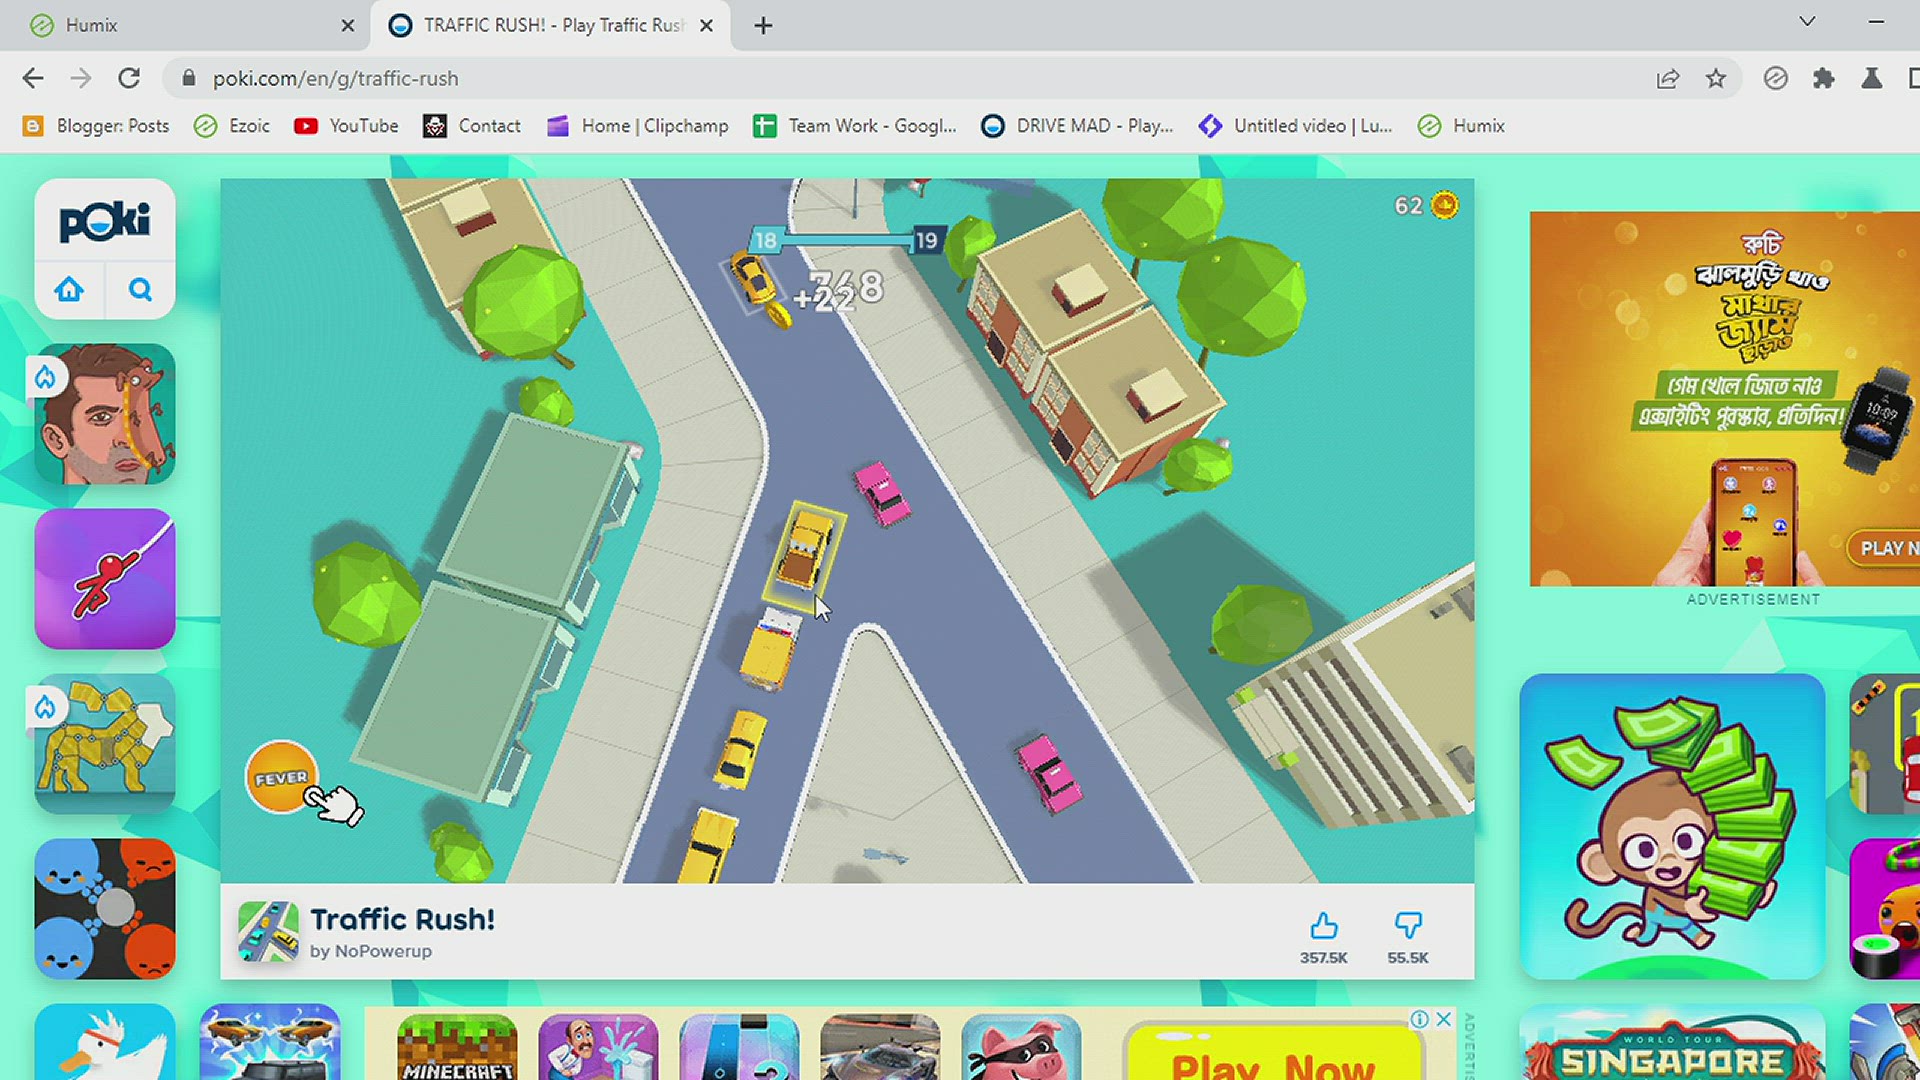Open the monkey money game thumbnail

tap(1671, 826)
